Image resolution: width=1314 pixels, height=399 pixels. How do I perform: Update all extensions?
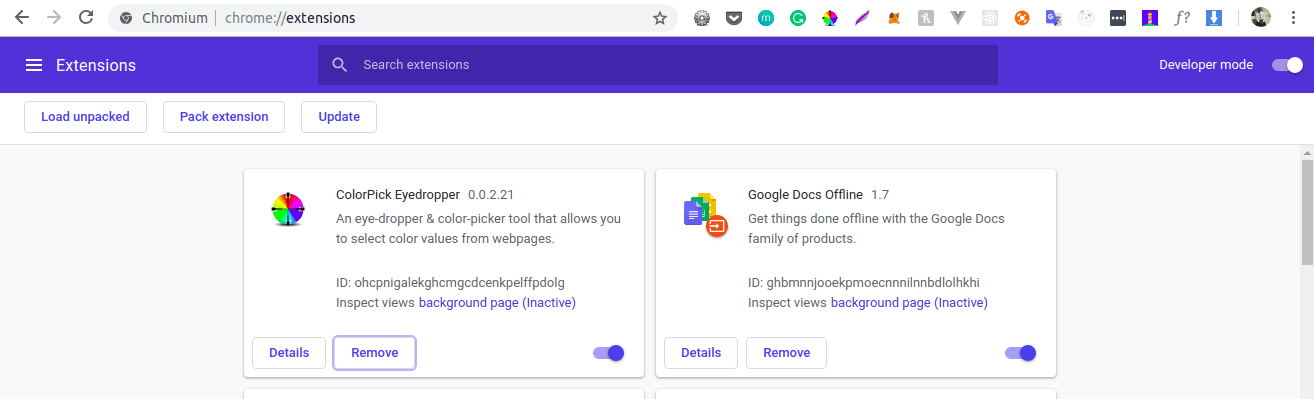339,117
